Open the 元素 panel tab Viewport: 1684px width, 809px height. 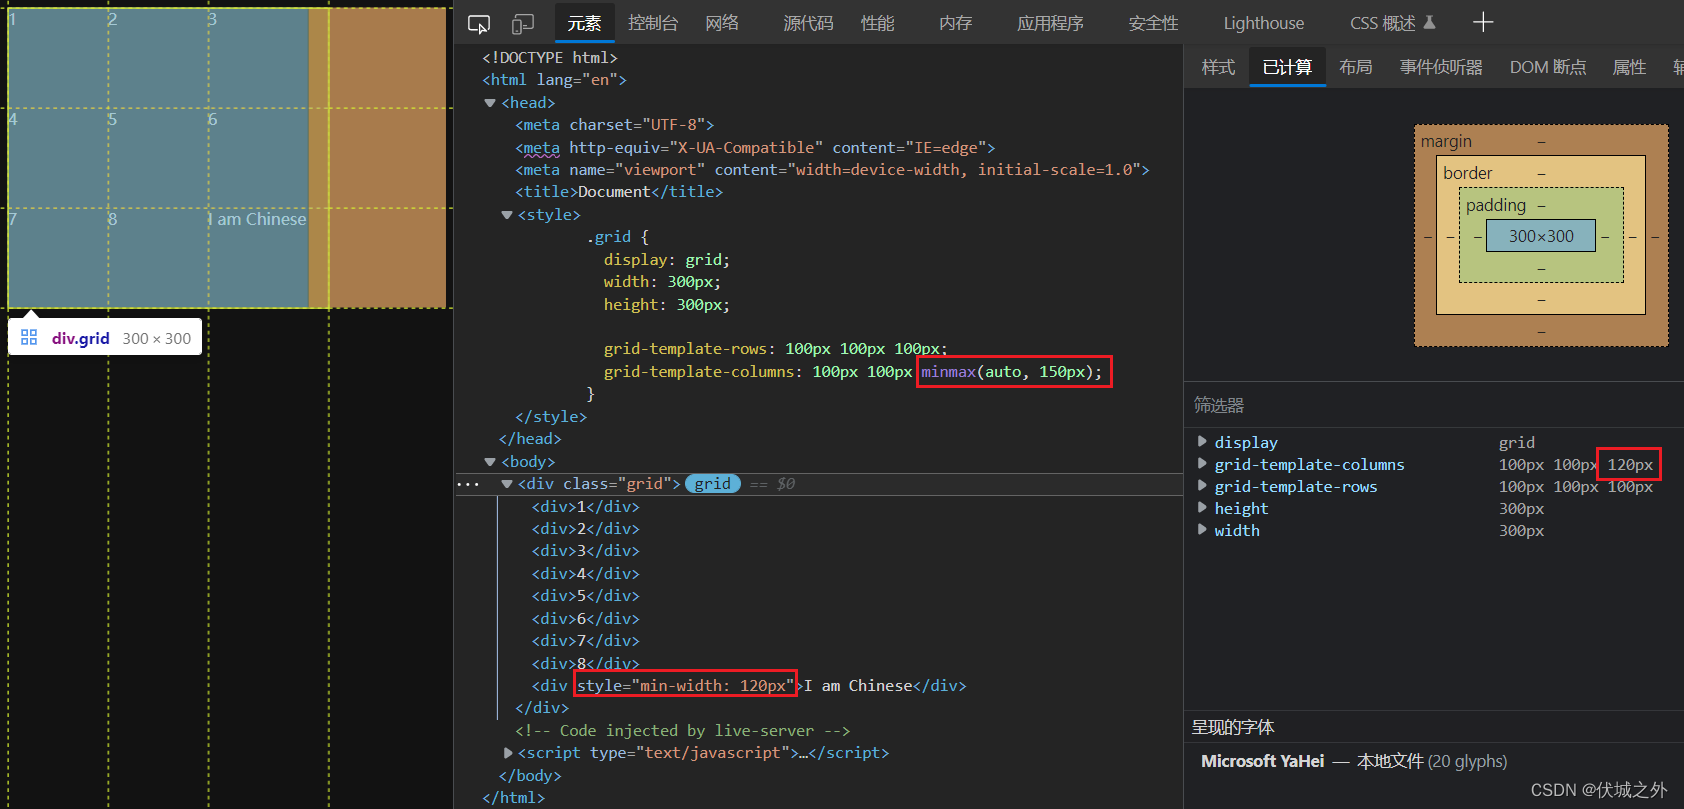click(584, 23)
